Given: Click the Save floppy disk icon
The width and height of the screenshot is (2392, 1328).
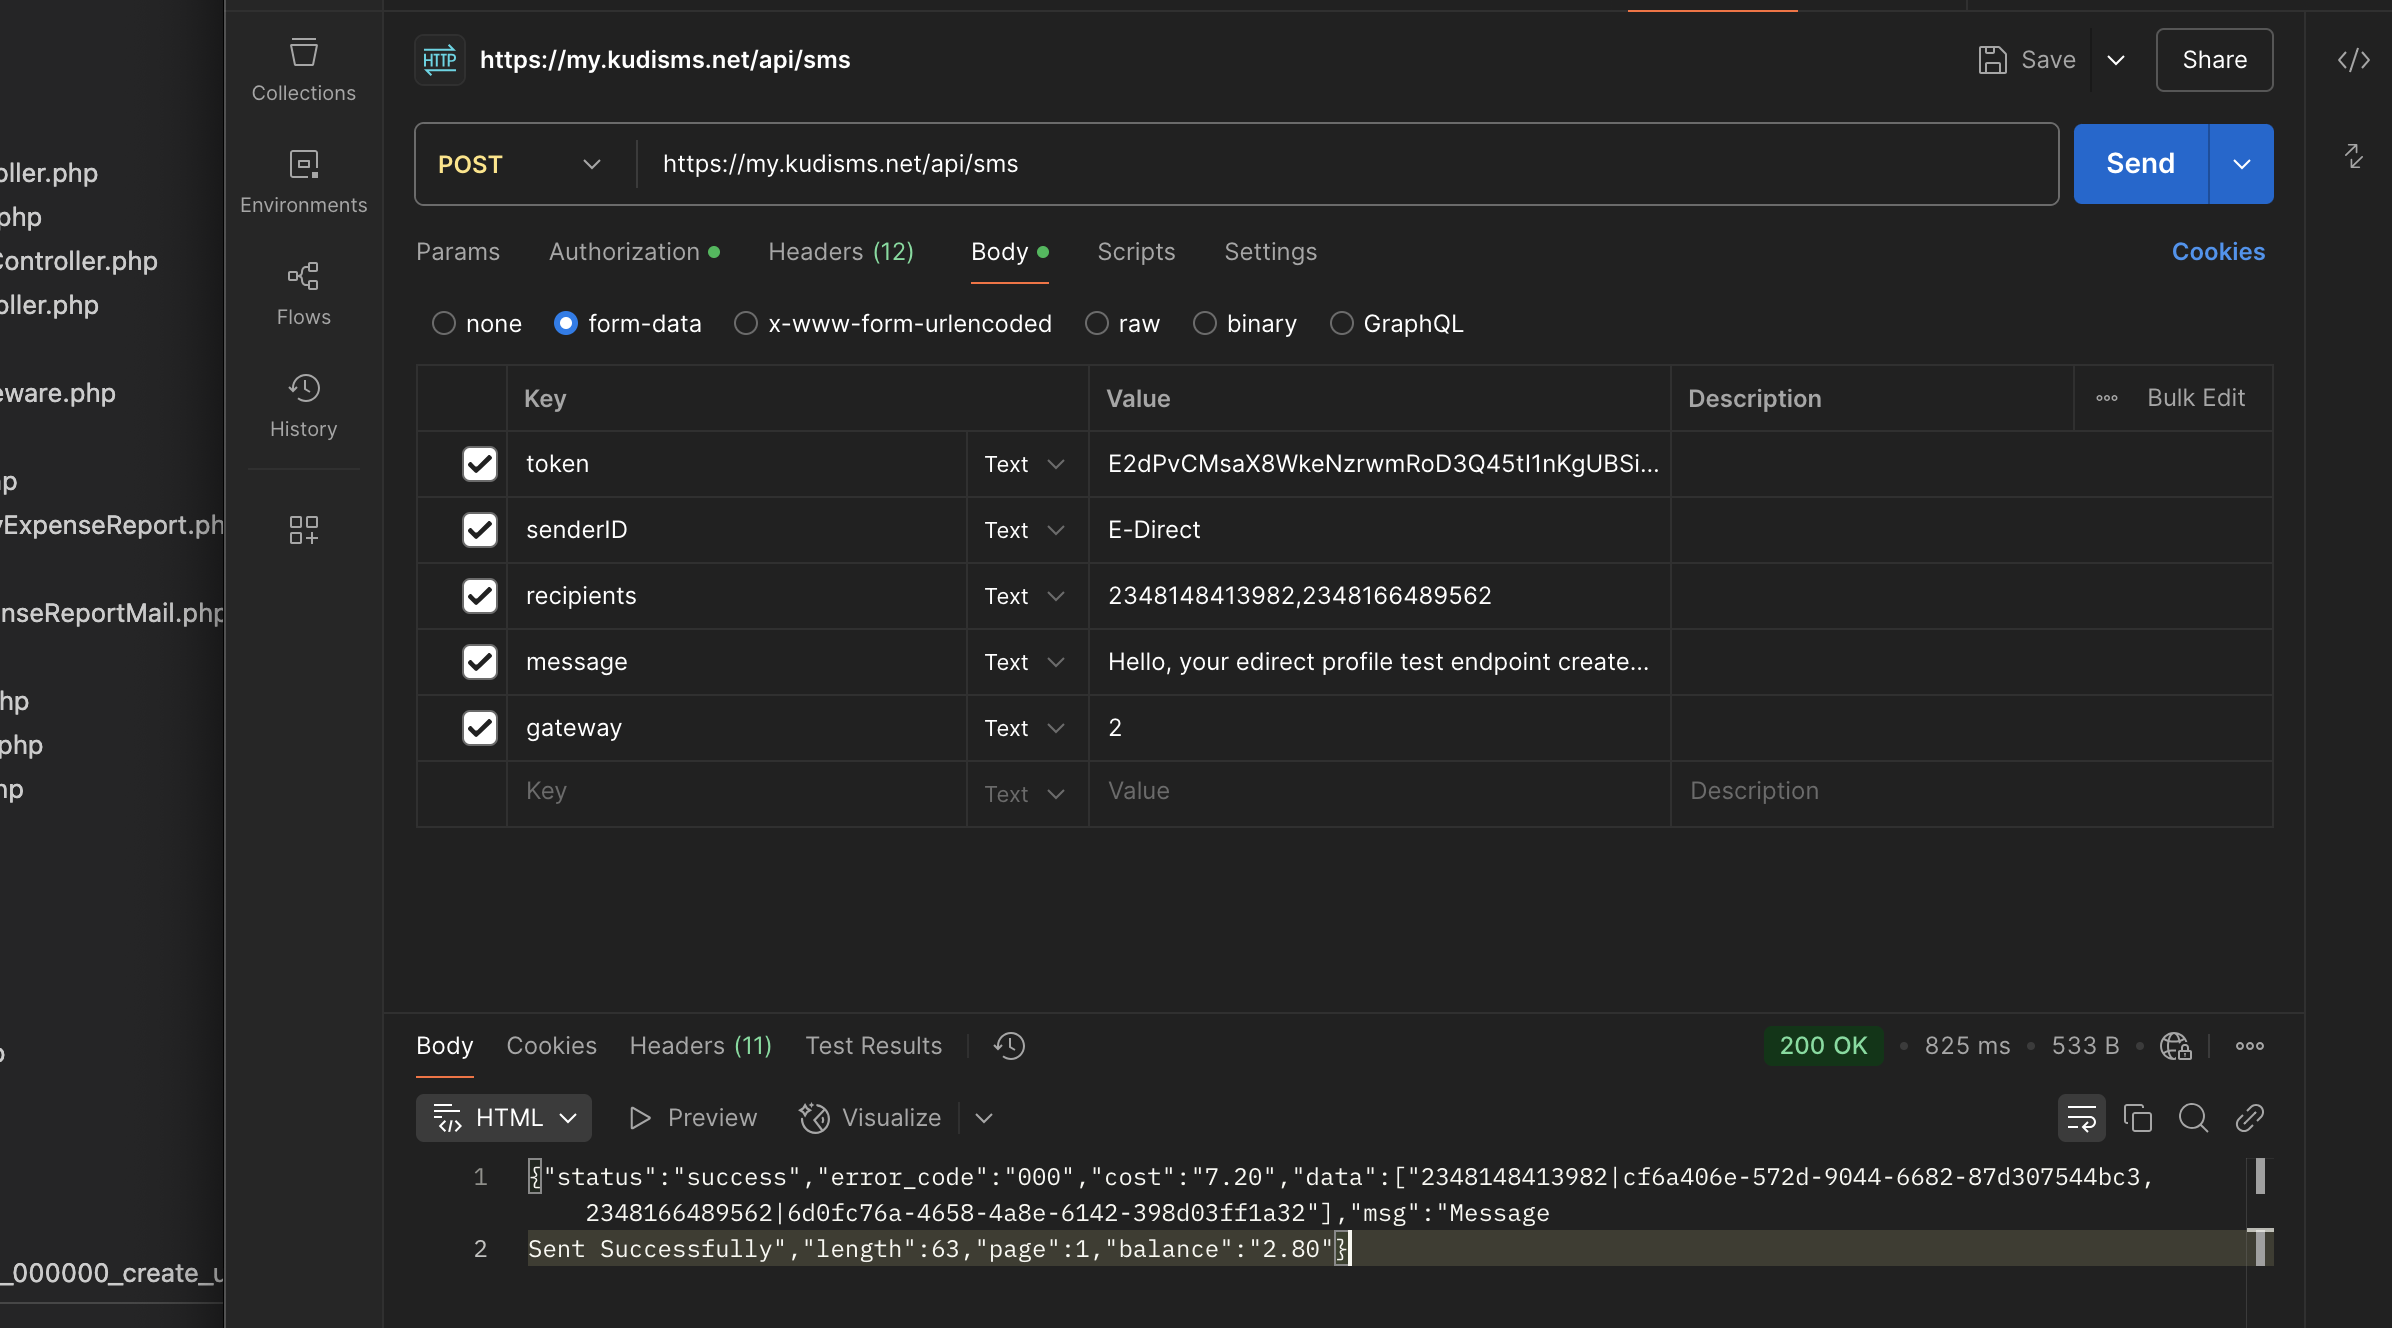Looking at the screenshot, I should 1992,60.
